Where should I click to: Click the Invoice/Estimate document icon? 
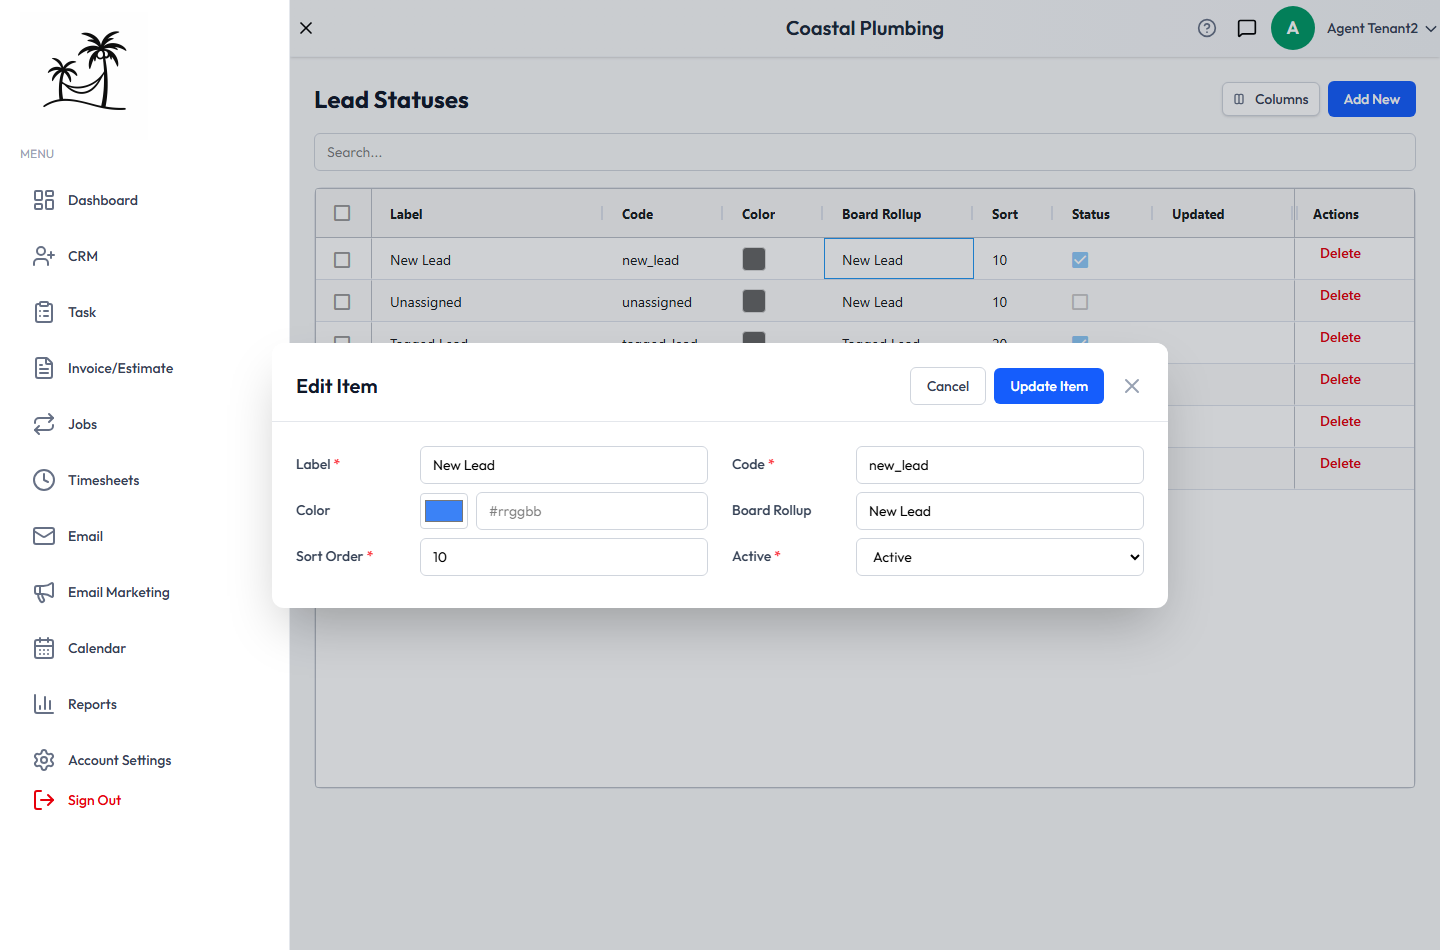[44, 368]
